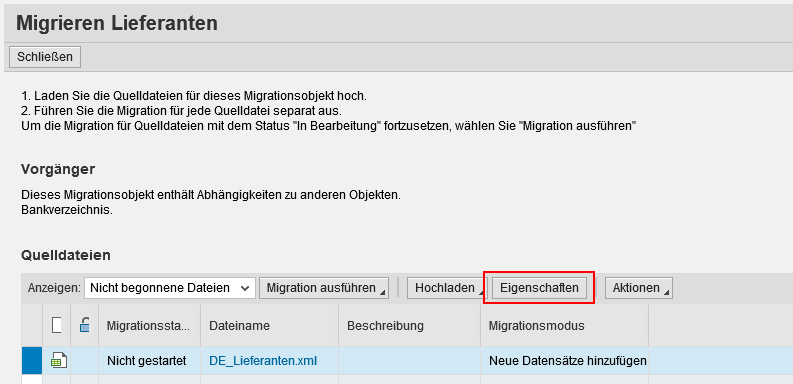Click the Beschreibung column header
Viewport: 793px width, 384px height.
410,326
